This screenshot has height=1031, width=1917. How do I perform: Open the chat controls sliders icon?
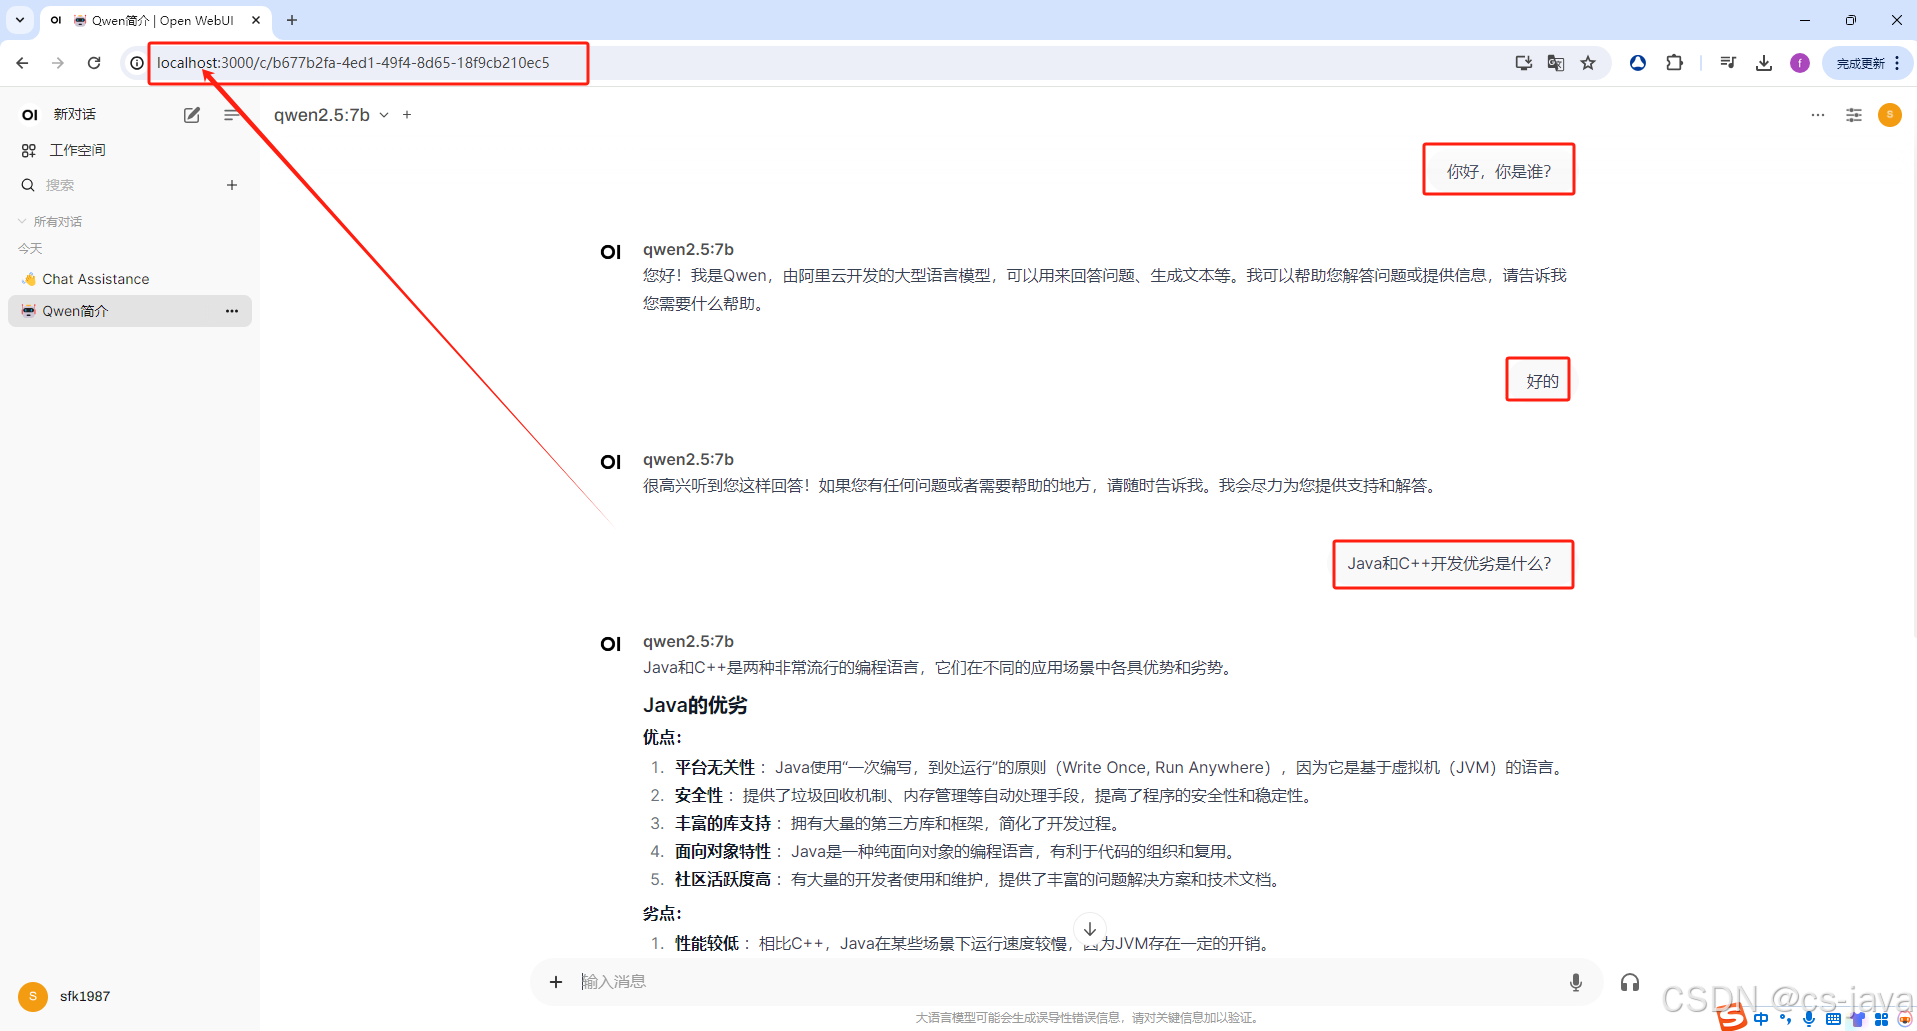pyautogui.click(x=1854, y=115)
